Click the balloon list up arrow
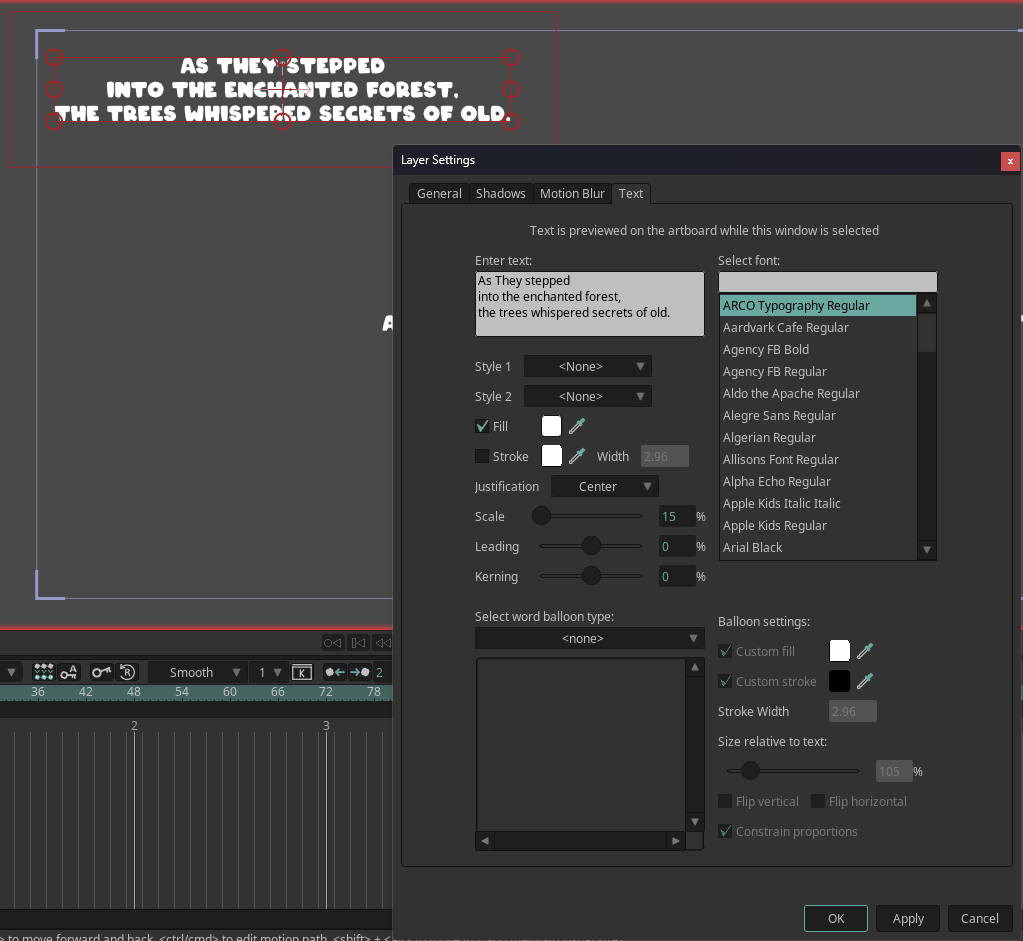This screenshot has width=1023, height=941. pyautogui.click(x=695, y=667)
